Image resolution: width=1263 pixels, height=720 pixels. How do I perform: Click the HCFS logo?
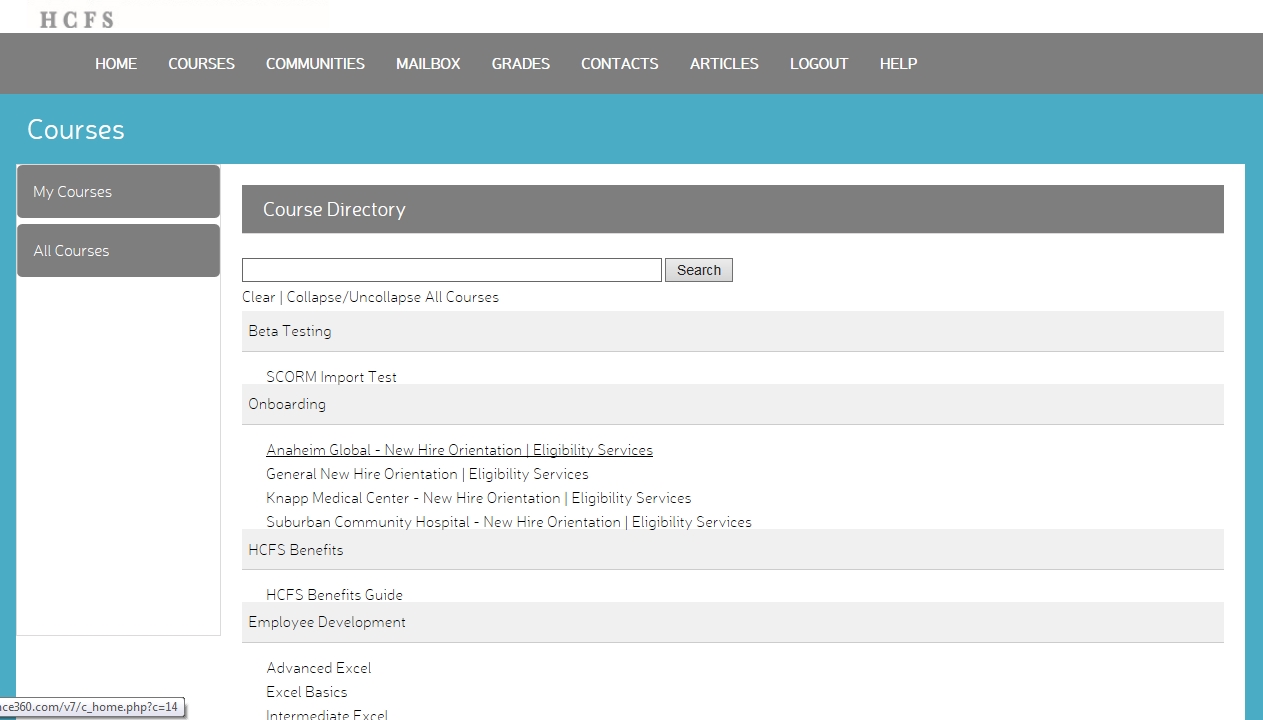click(x=77, y=19)
